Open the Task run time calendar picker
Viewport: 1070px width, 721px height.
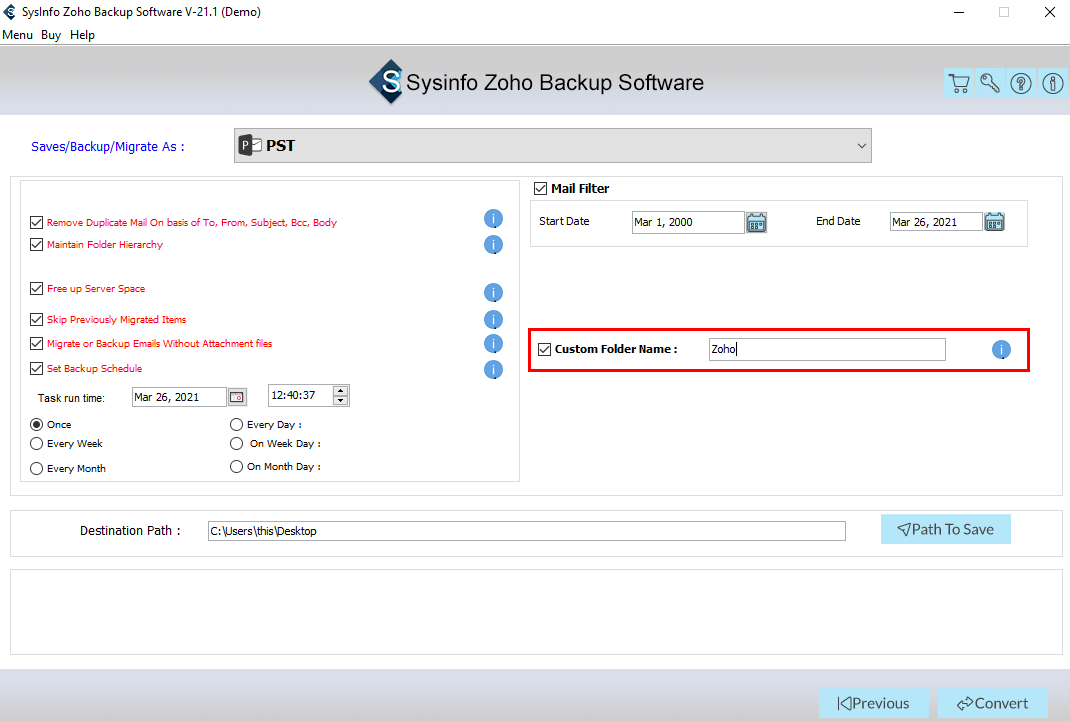[237, 397]
